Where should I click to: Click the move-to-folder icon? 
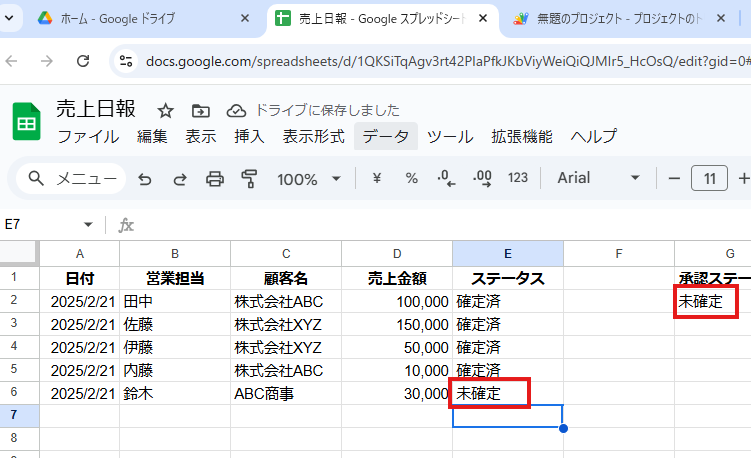(201, 111)
